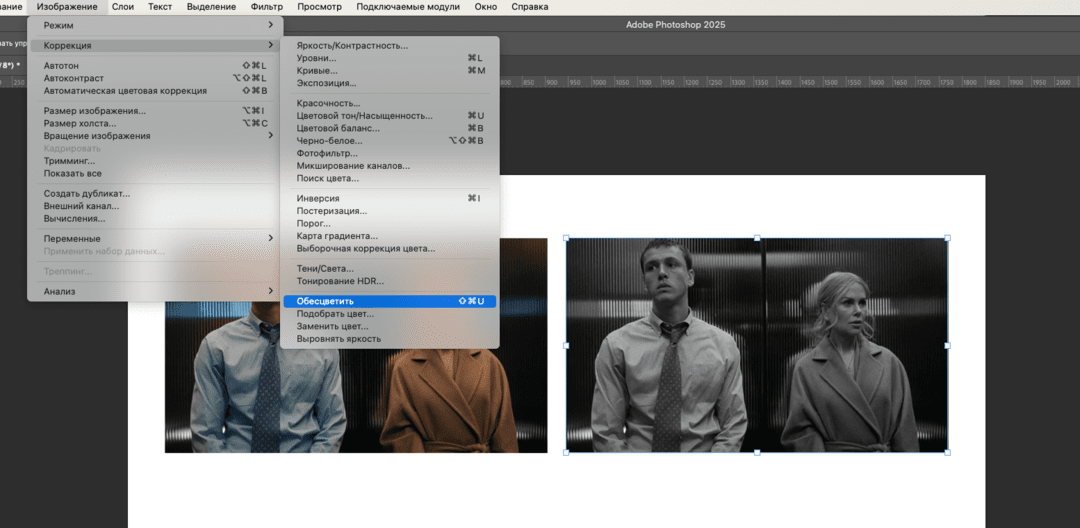The width and height of the screenshot is (1080, 528).
Task: Select Тени/Света adjustment
Action: 326,268
